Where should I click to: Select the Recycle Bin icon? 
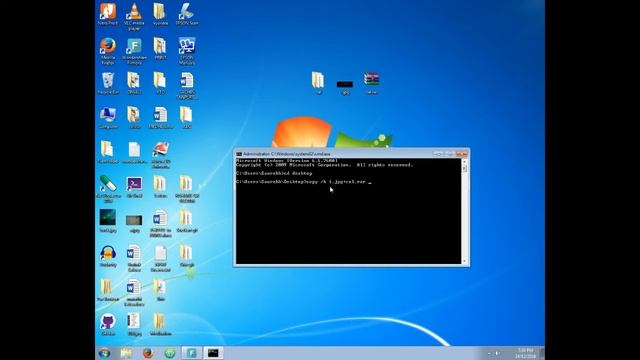(x=108, y=83)
